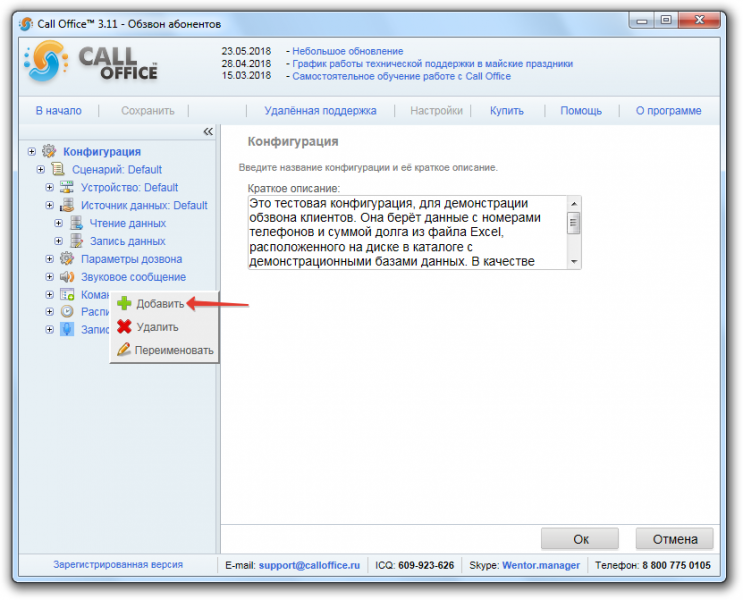Screen dimensions: 743x600
Task: Click the phone number 8 800 775 0105
Action: click(x=676, y=565)
